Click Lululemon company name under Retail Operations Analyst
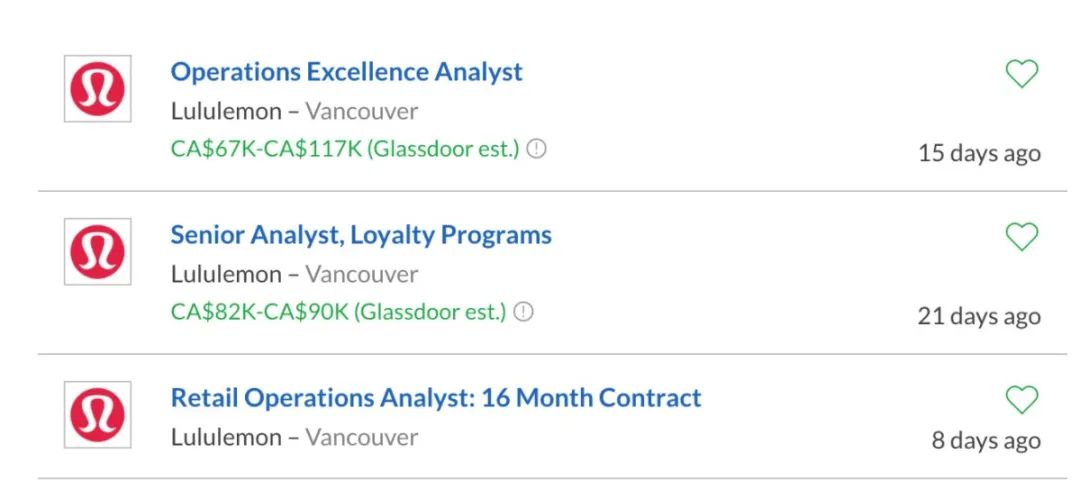The image size is (1080, 490). (226, 437)
